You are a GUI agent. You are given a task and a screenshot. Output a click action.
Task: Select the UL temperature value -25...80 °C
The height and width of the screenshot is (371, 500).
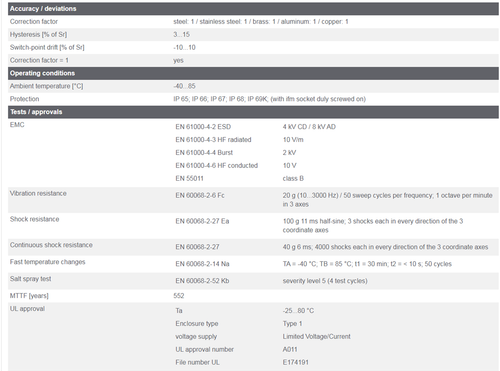pyautogui.click(x=298, y=311)
